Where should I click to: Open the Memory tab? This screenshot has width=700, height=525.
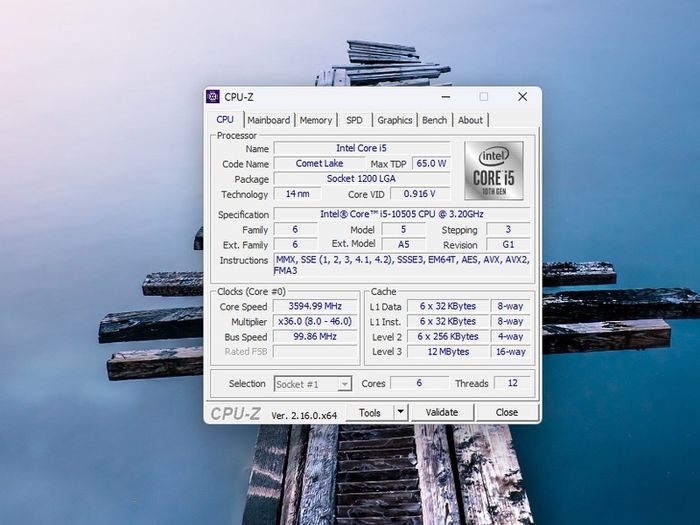click(x=316, y=120)
